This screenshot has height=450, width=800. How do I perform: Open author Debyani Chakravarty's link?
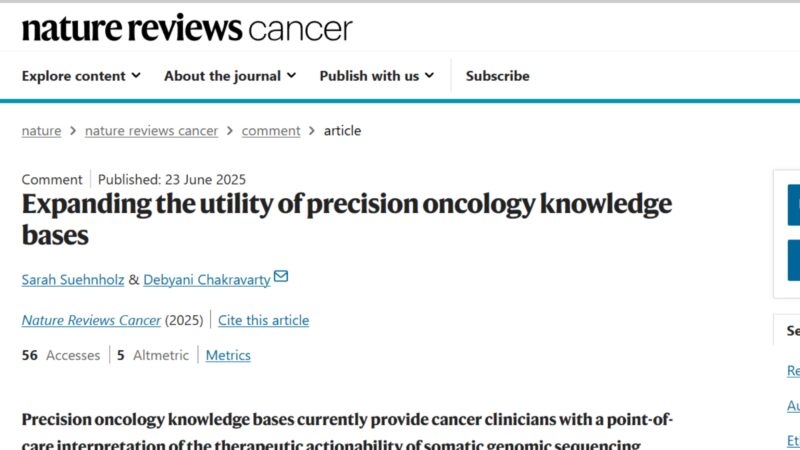pos(207,280)
